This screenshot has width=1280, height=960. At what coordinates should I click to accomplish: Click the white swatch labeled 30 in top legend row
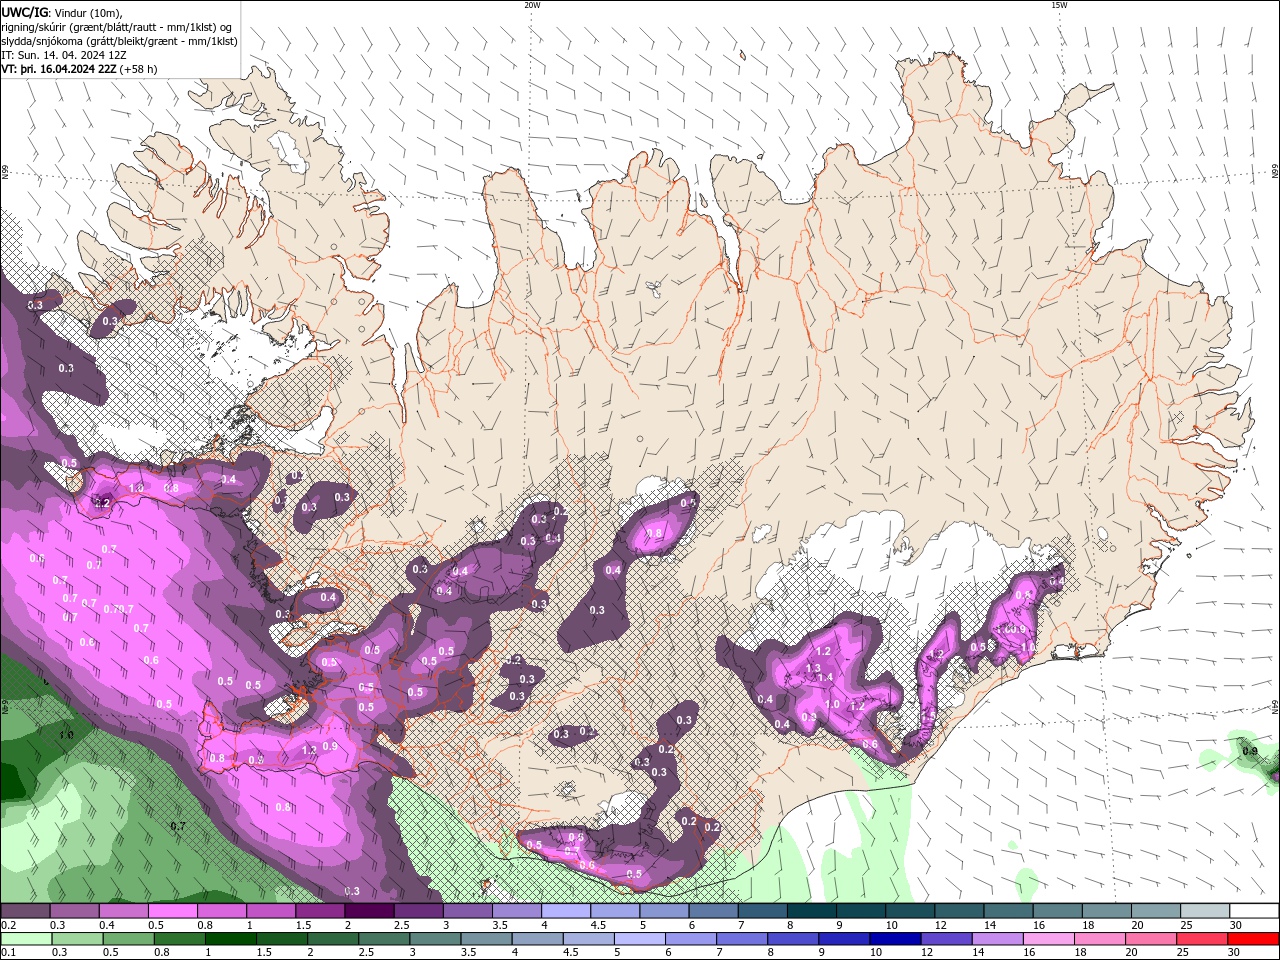coord(1255,911)
